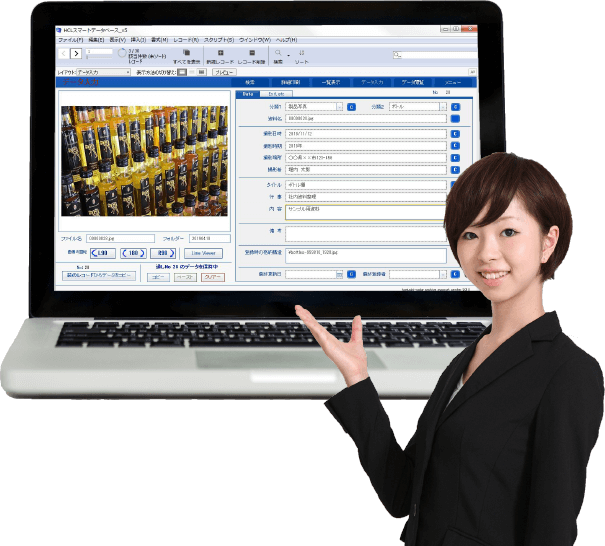Open the ヘルプ(H) menu
The image size is (605, 546).
coord(286,40)
